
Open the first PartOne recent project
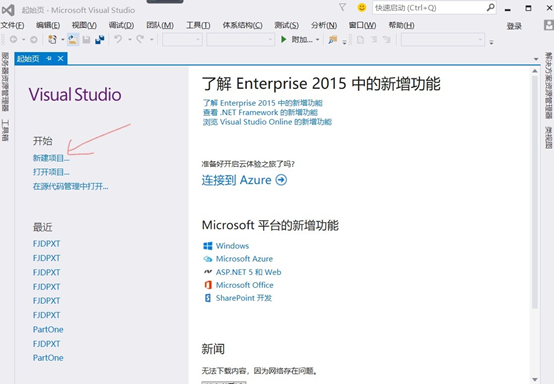(48, 330)
